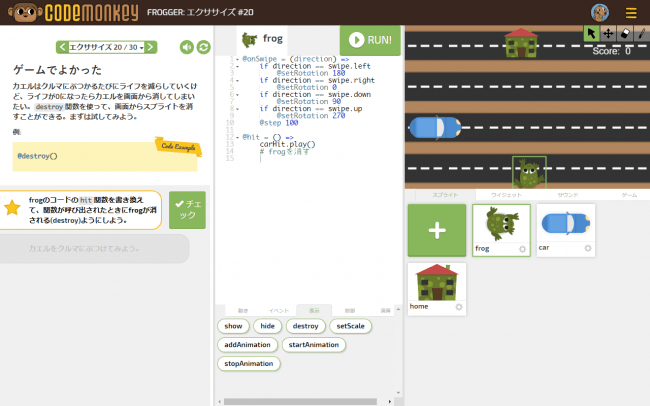Click the カエルをクルマにぶつけてみよう hint bar
650x406 pixels.
click(x=94, y=248)
